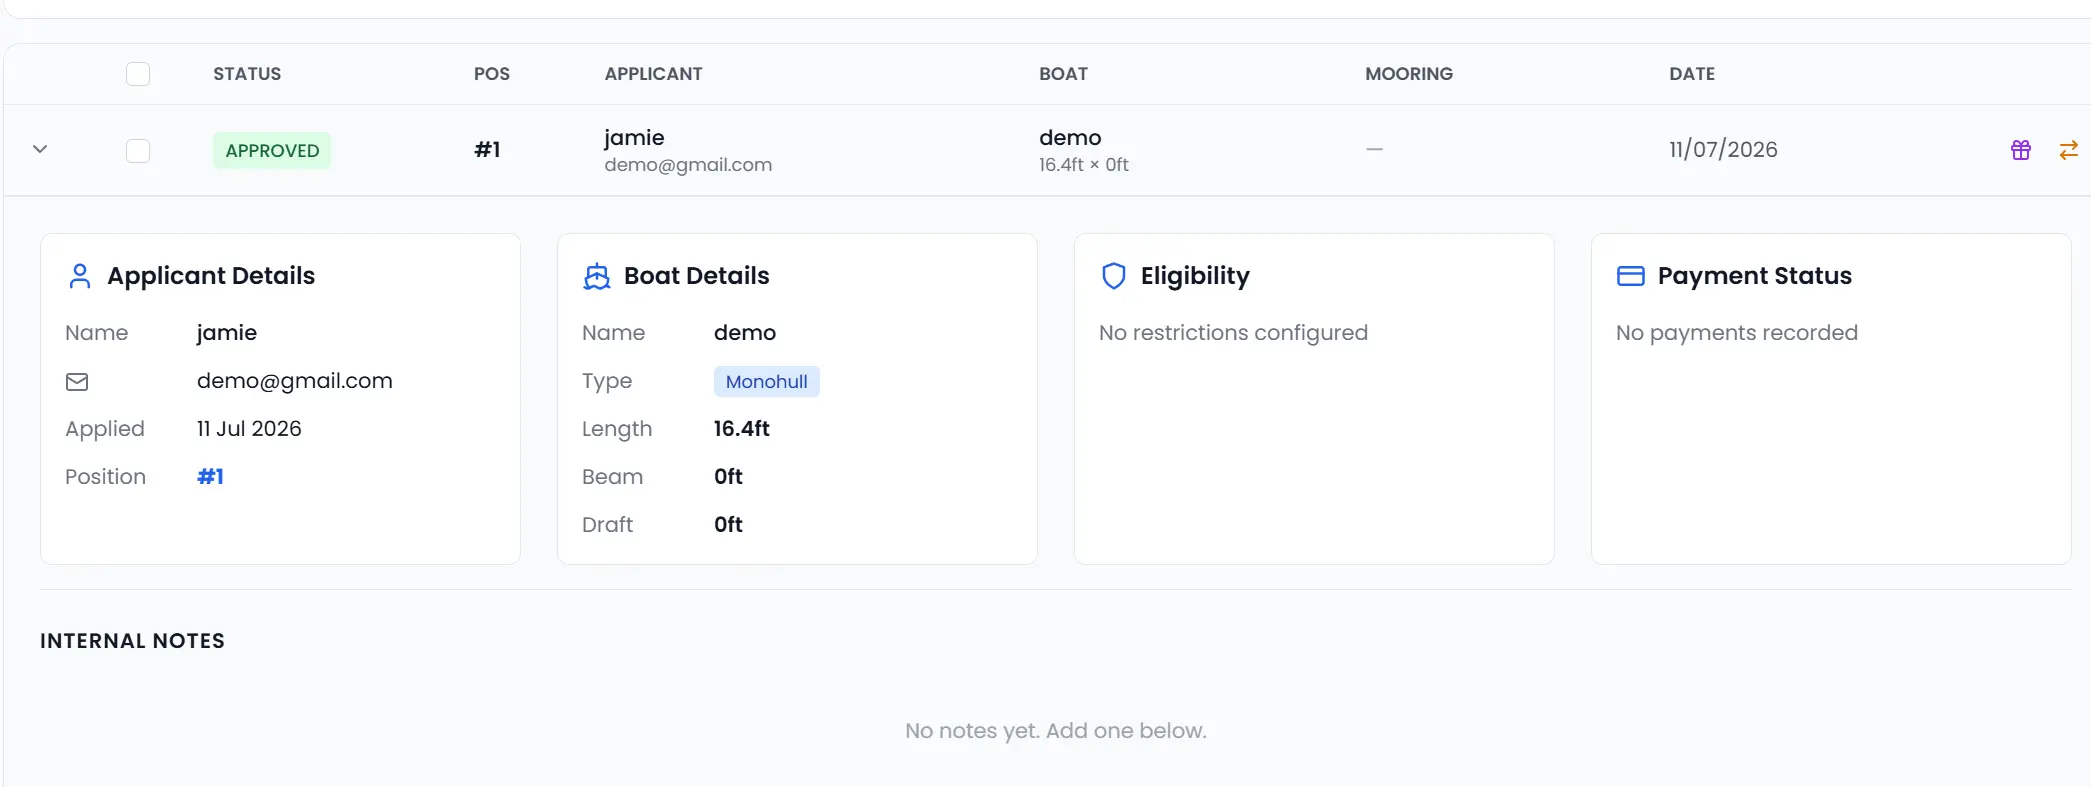Screen dimensions: 2091x787
Task: Click the purple gift icon on jamie's row
Action: pyautogui.click(x=2021, y=150)
